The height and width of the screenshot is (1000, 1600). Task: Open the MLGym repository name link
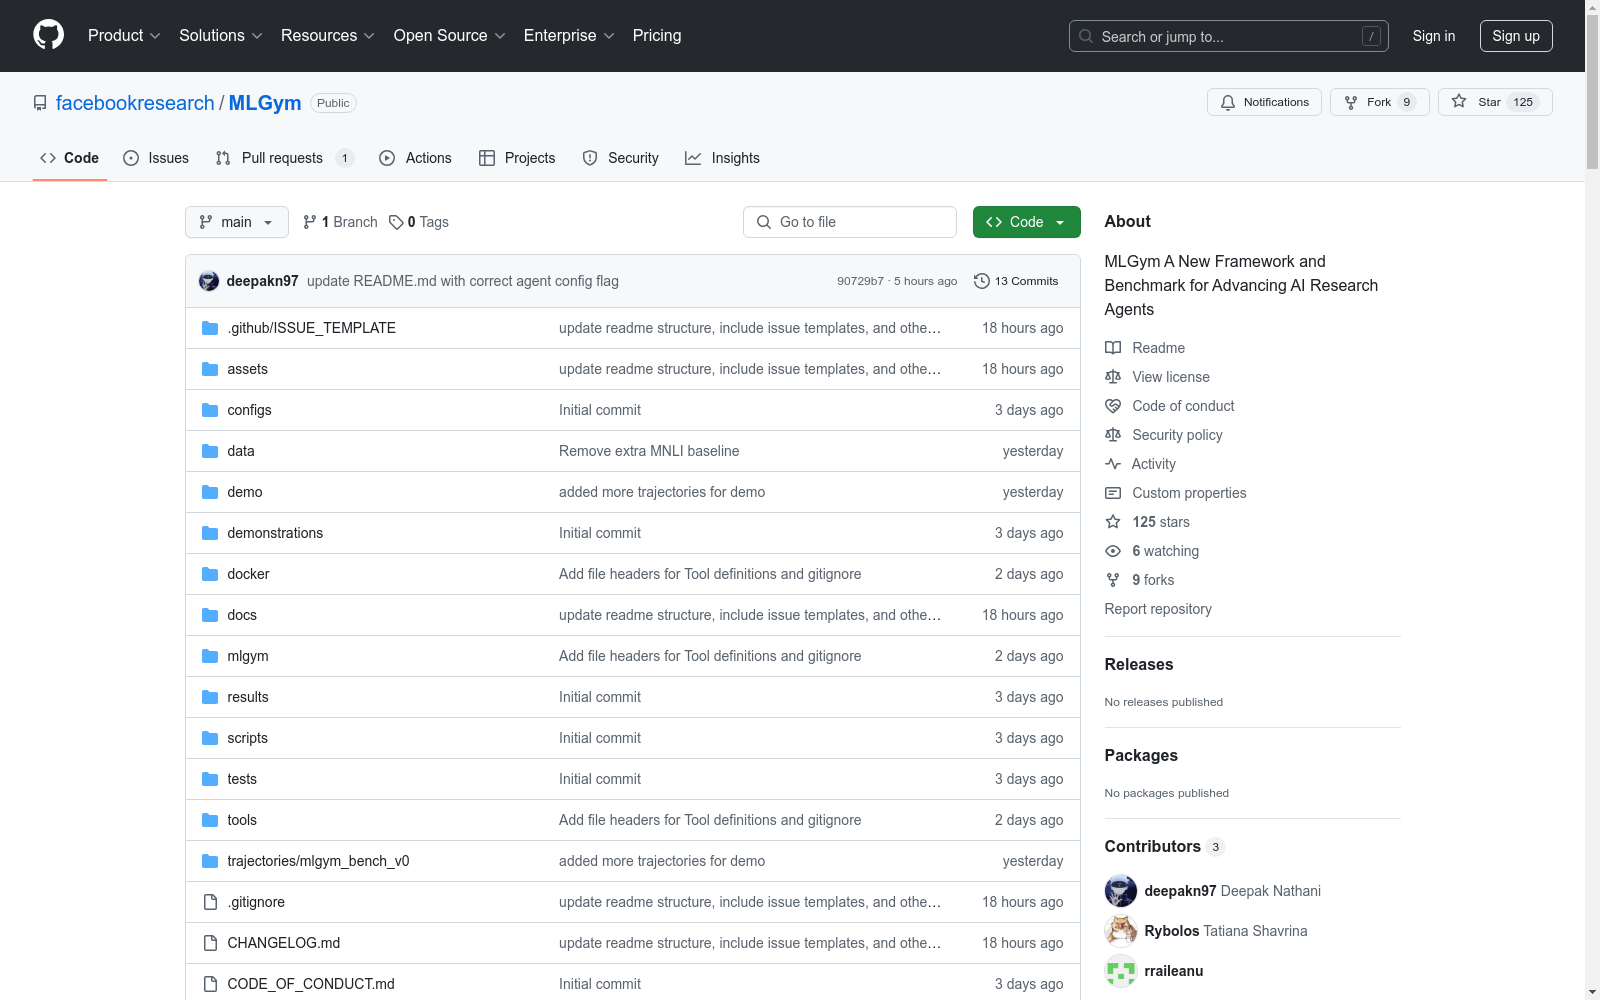click(265, 103)
